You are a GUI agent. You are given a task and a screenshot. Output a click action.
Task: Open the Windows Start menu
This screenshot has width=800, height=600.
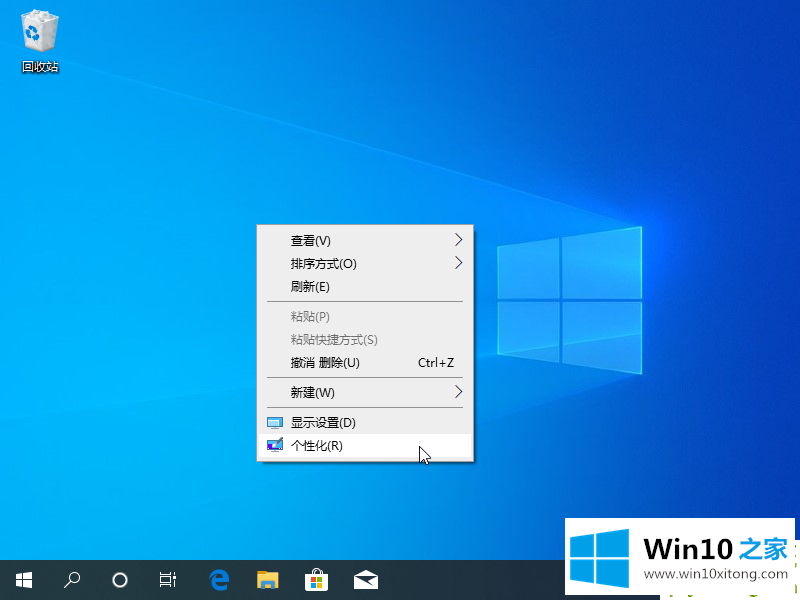[23, 579]
